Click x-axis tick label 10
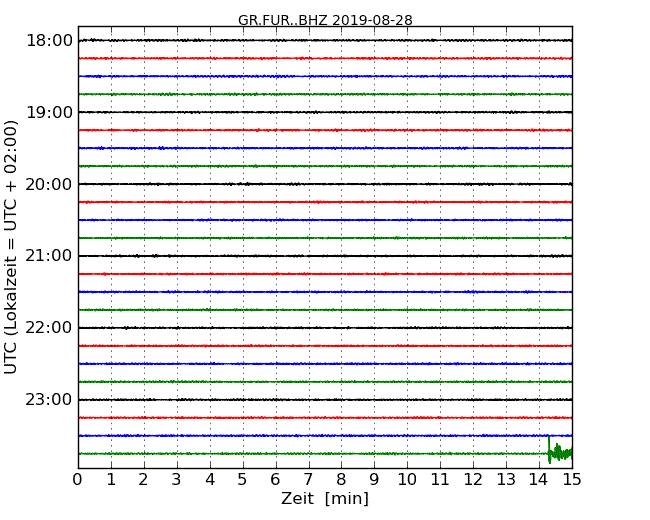Viewport: 650px width, 520px height. [x=407, y=480]
